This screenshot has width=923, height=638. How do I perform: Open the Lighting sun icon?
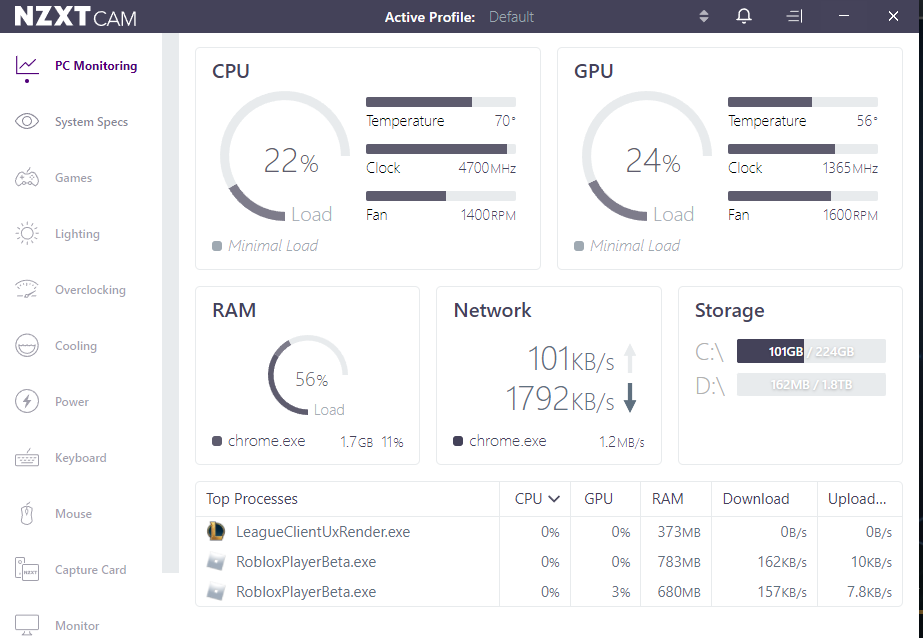coord(27,234)
